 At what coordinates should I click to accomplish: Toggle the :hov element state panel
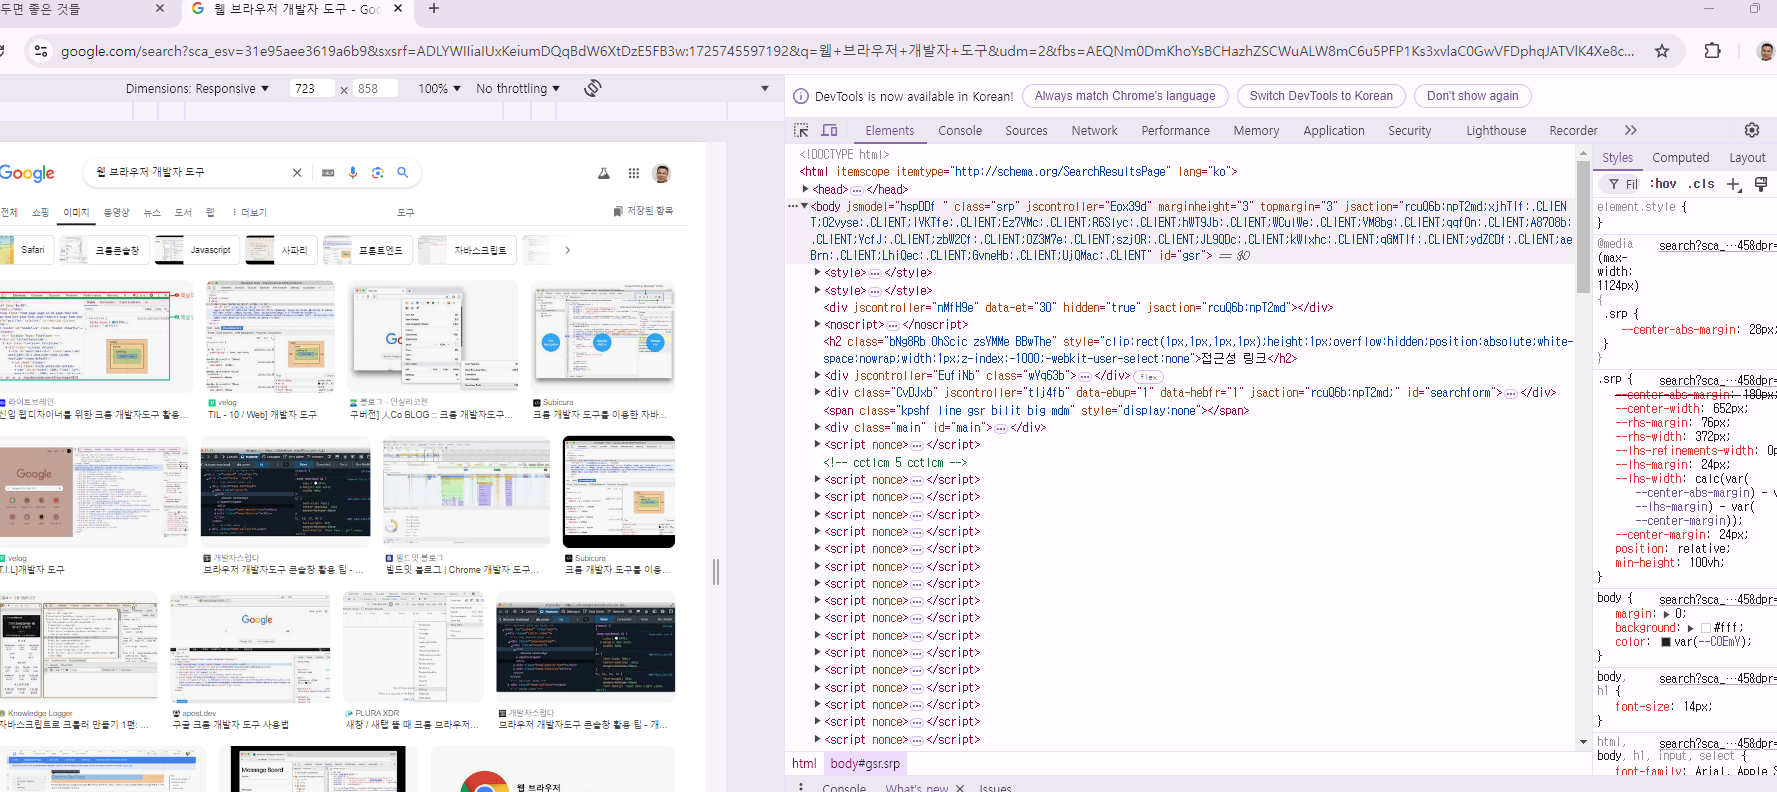coord(1663,184)
